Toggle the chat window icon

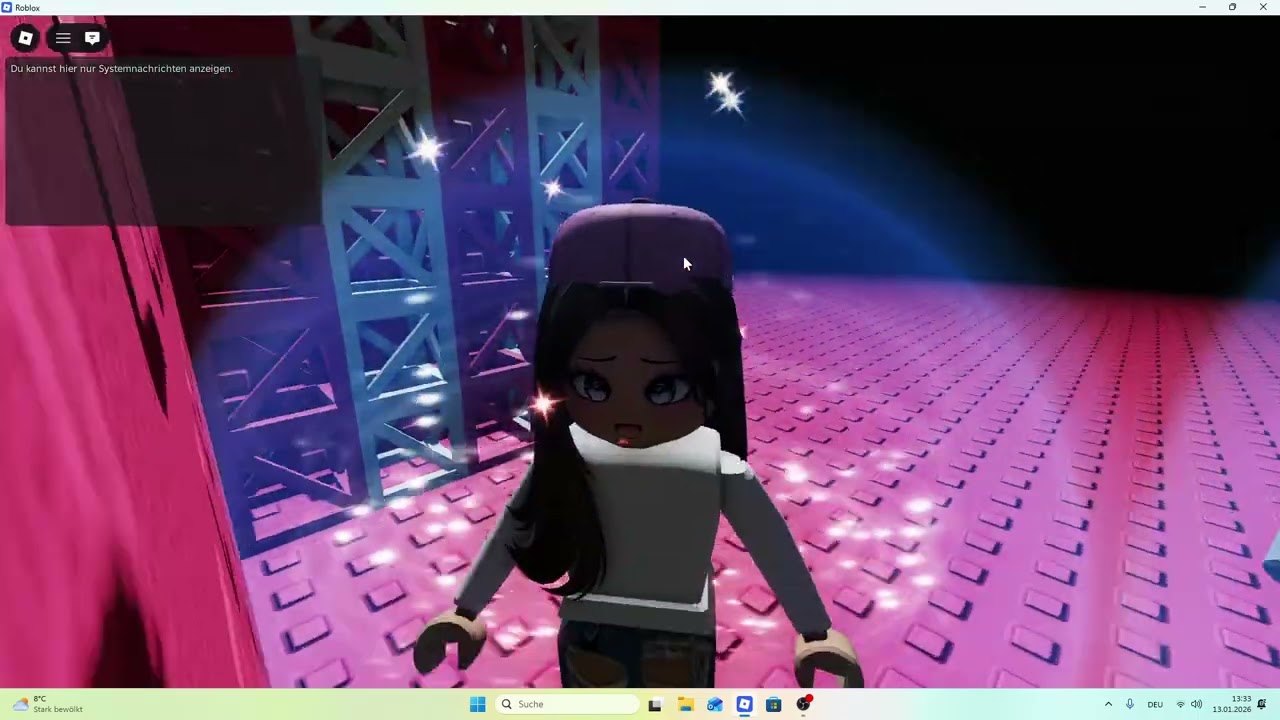click(92, 38)
